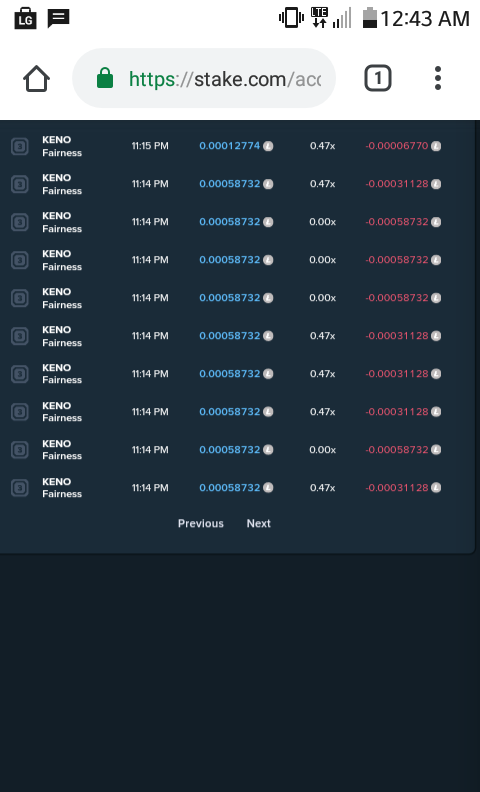
Task: Click the loss amount -0.00006770
Action: point(397,146)
